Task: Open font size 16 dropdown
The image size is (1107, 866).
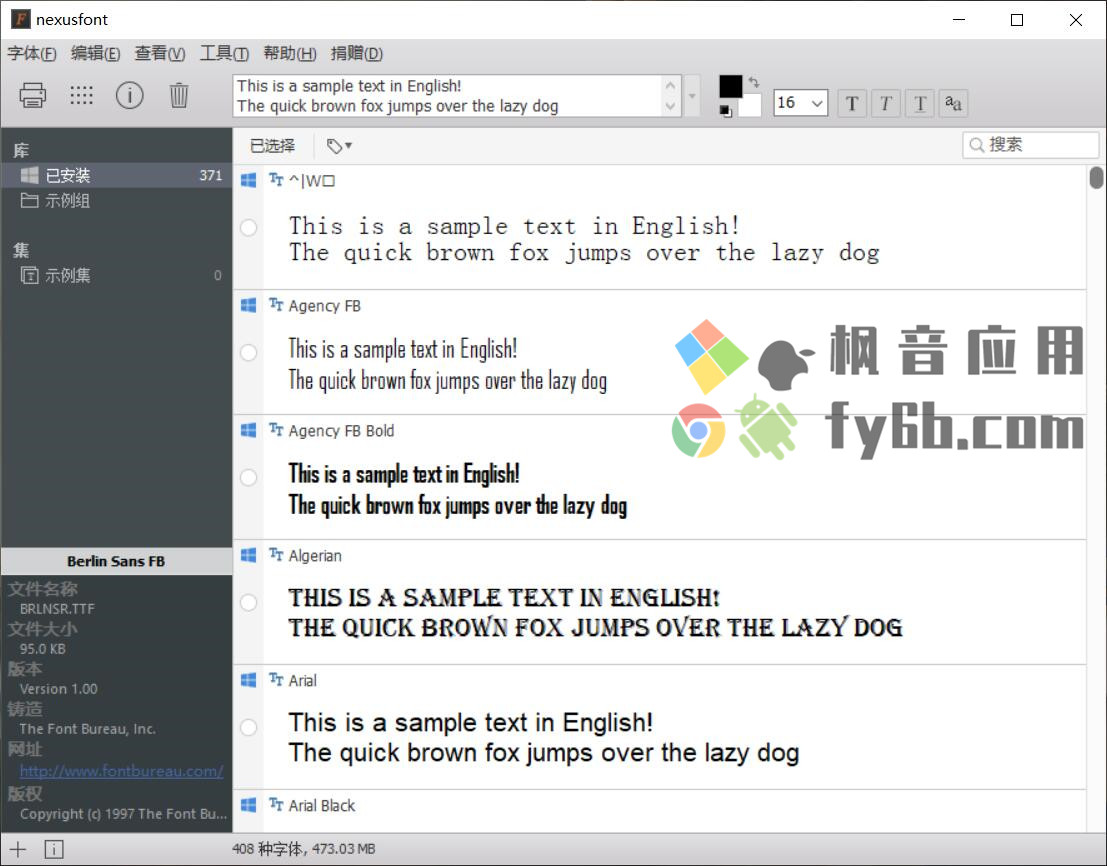Action: (x=801, y=103)
